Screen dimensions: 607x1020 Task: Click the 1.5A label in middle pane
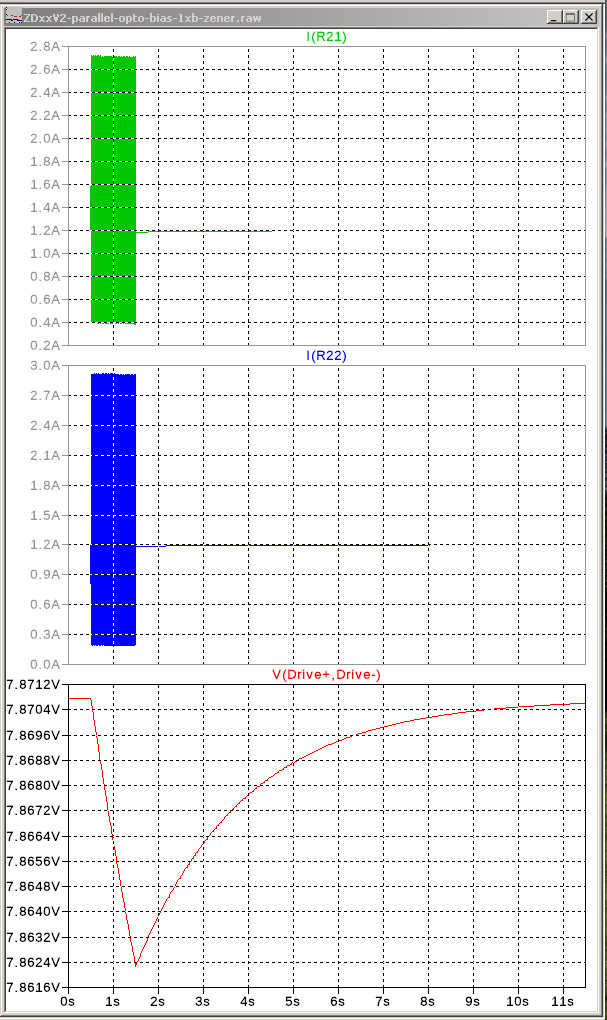[x=45, y=515]
